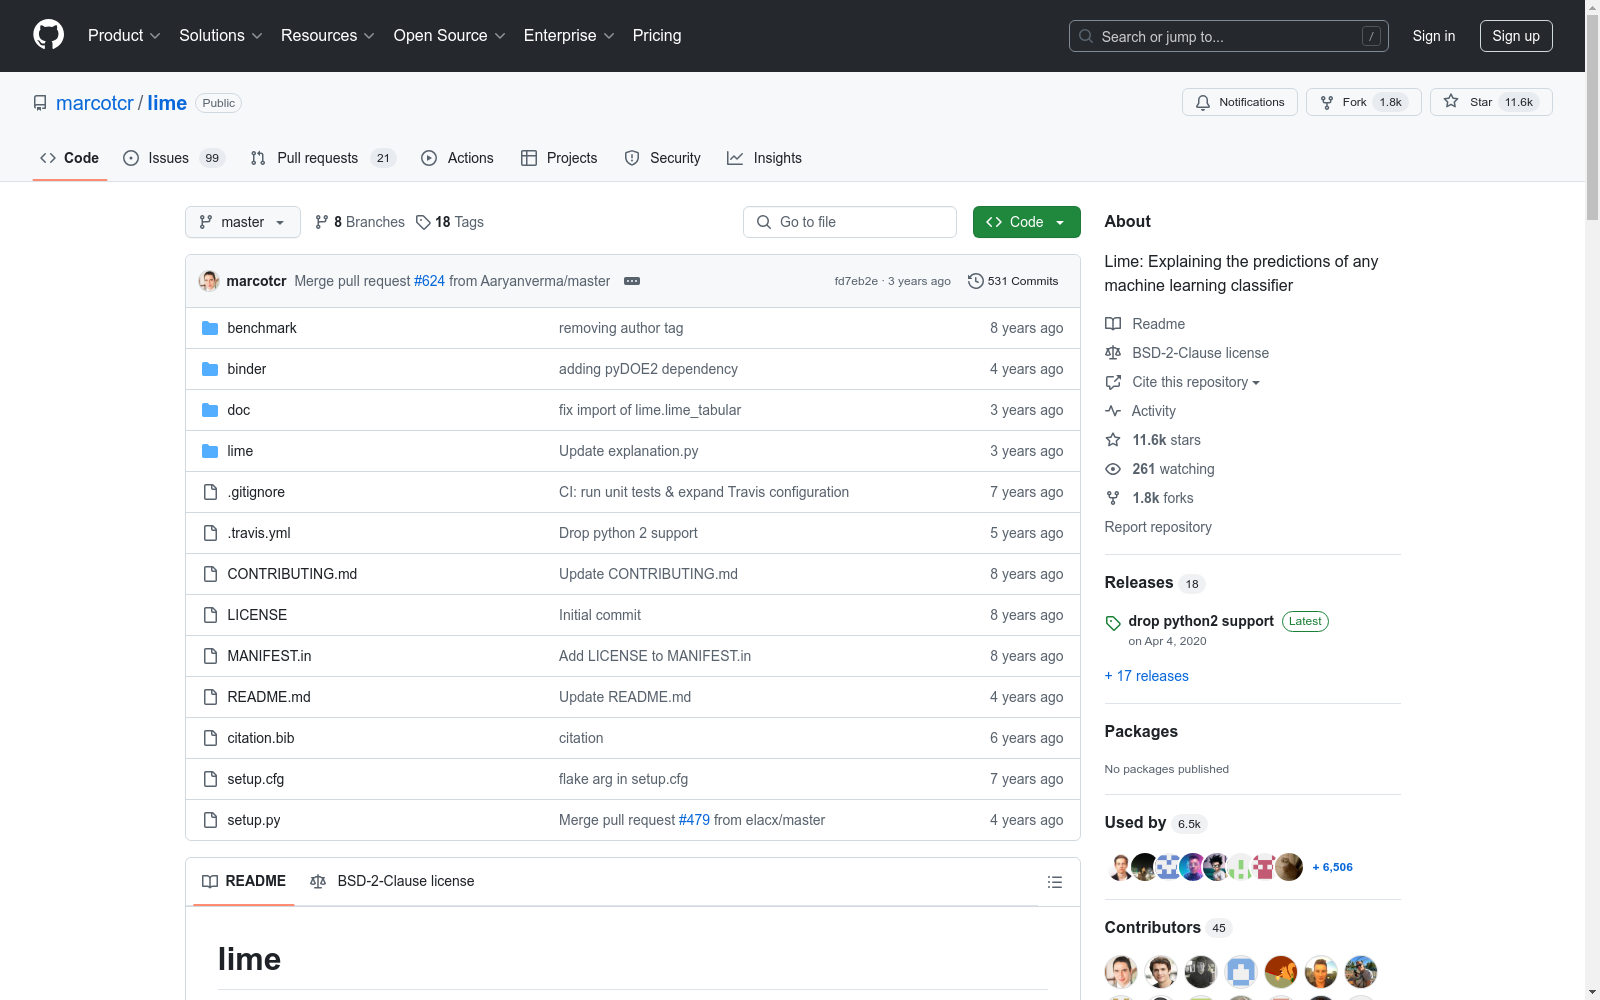View 11.6k stars list
This screenshot has width=1600, height=1000.
[x=1153, y=440]
